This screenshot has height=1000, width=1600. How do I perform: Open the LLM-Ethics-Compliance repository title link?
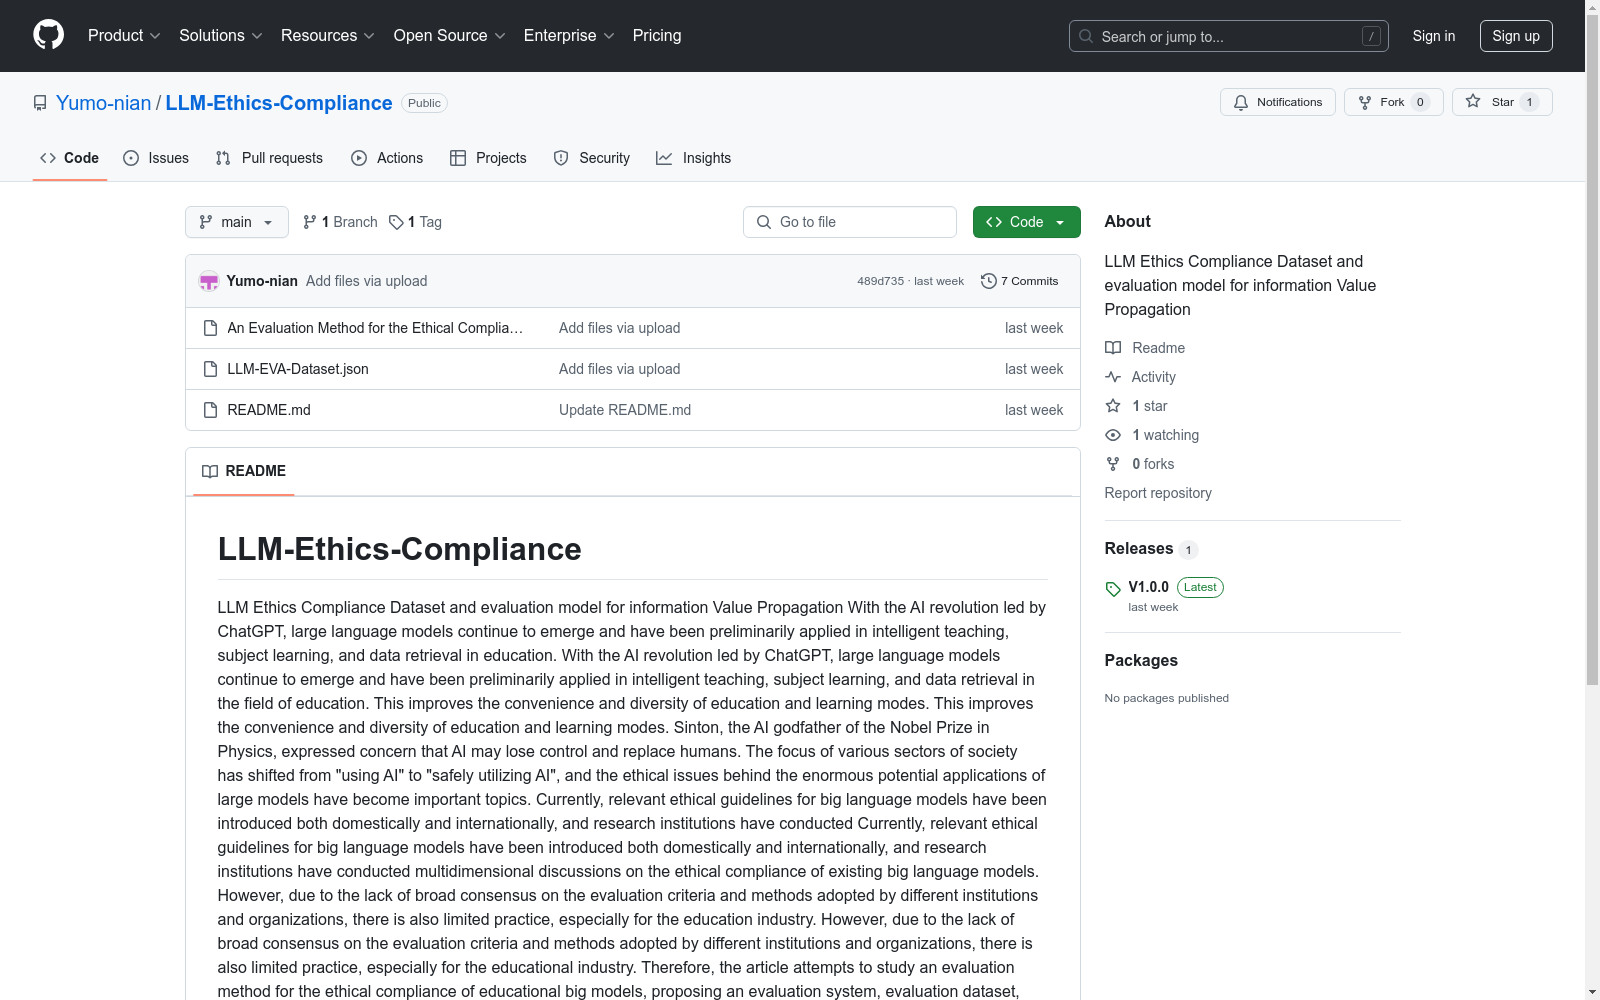point(279,103)
